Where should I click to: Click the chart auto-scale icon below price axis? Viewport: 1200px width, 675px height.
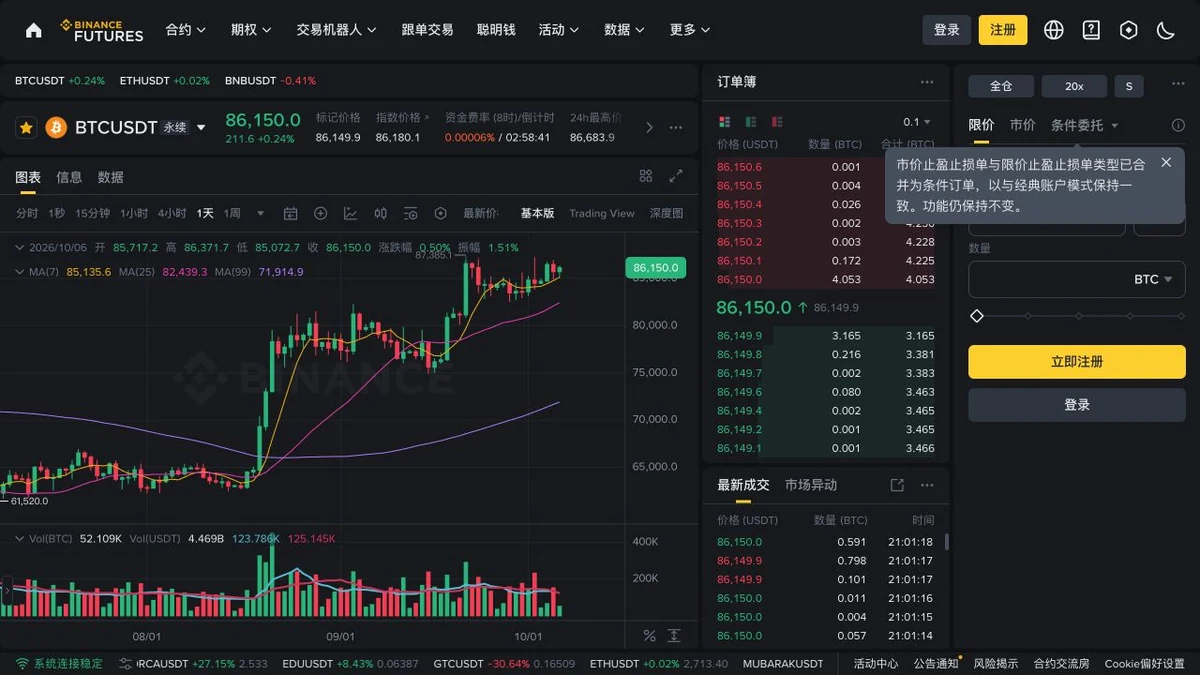click(x=674, y=636)
